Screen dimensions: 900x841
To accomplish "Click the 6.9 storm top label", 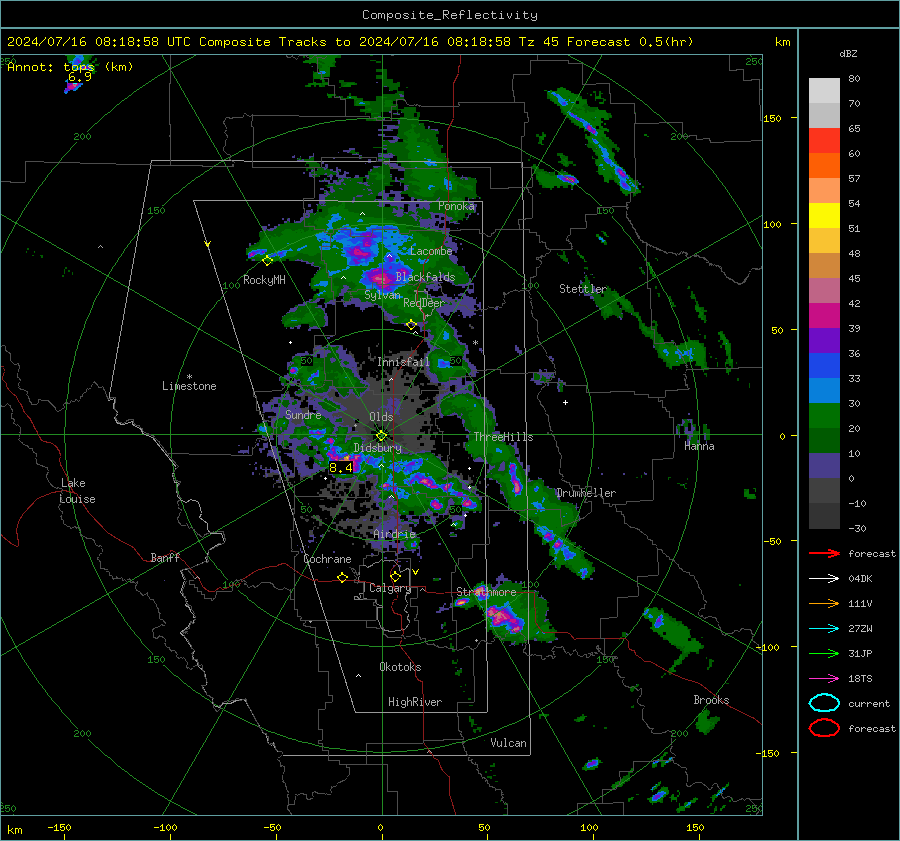I will pyautogui.click(x=80, y=77).
